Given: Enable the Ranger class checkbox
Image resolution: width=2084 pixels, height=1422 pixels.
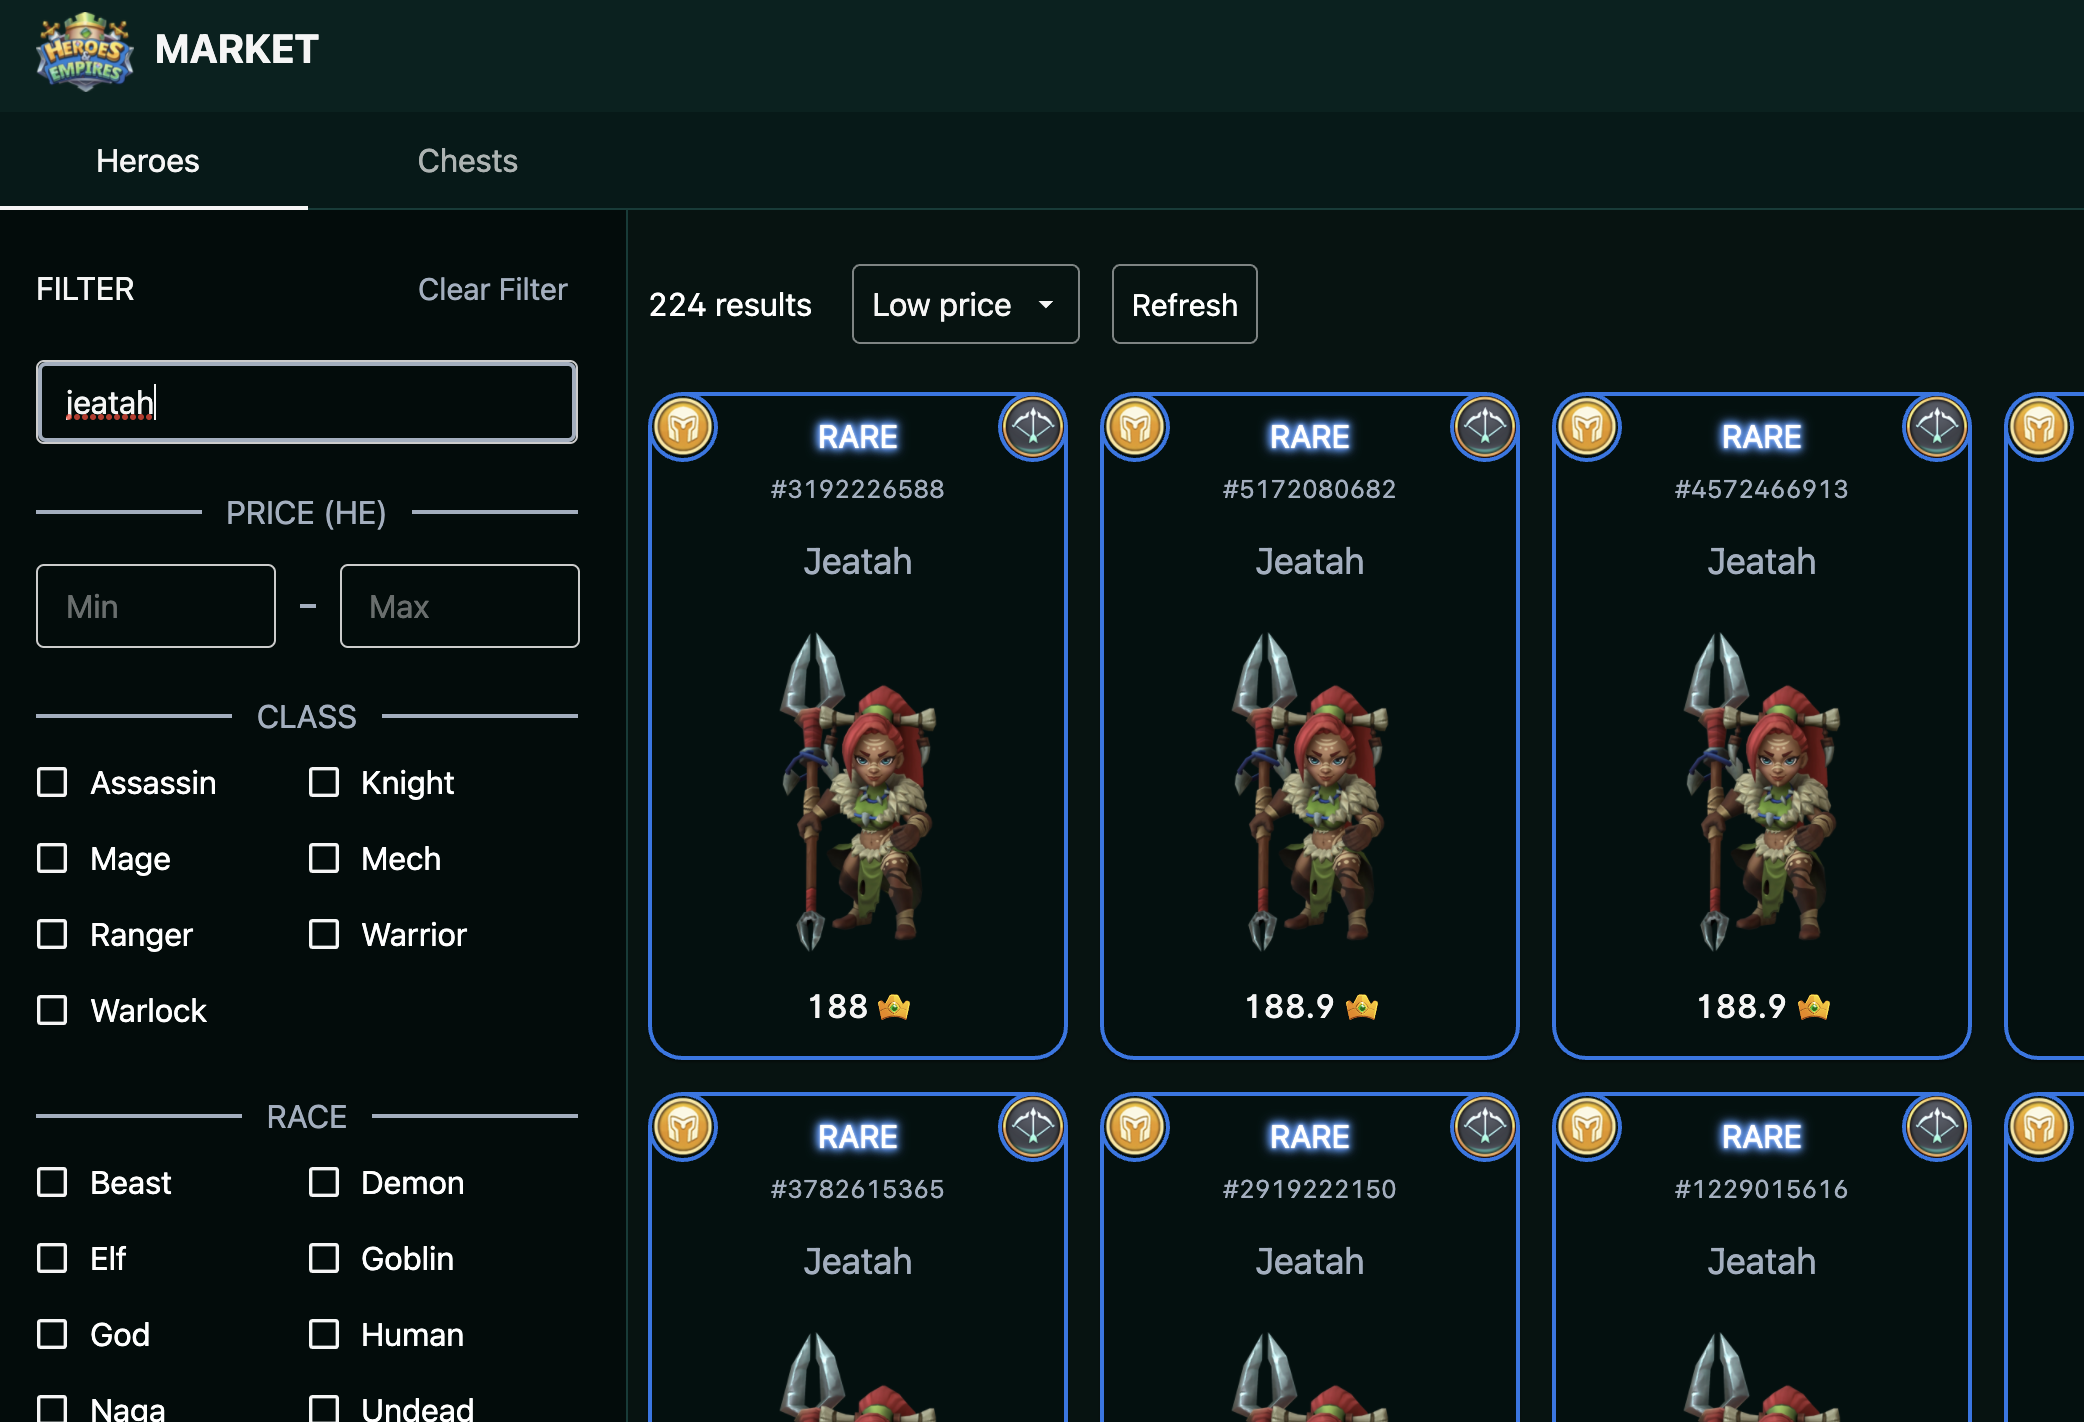Looking at the screenshot, I should click(52, 934).
